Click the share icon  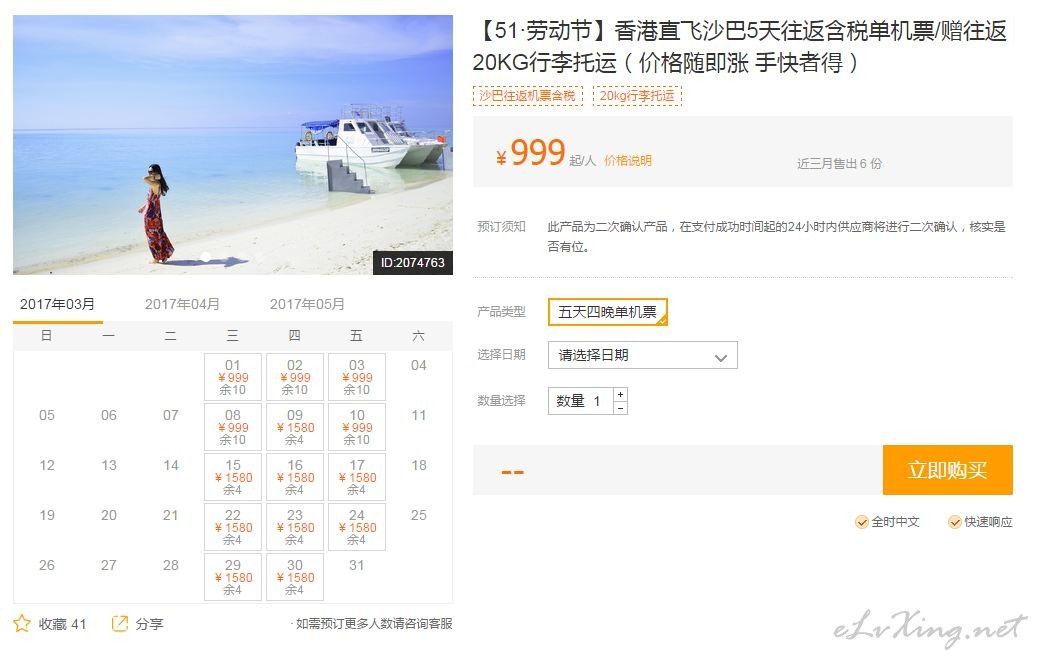pos(120,623)
